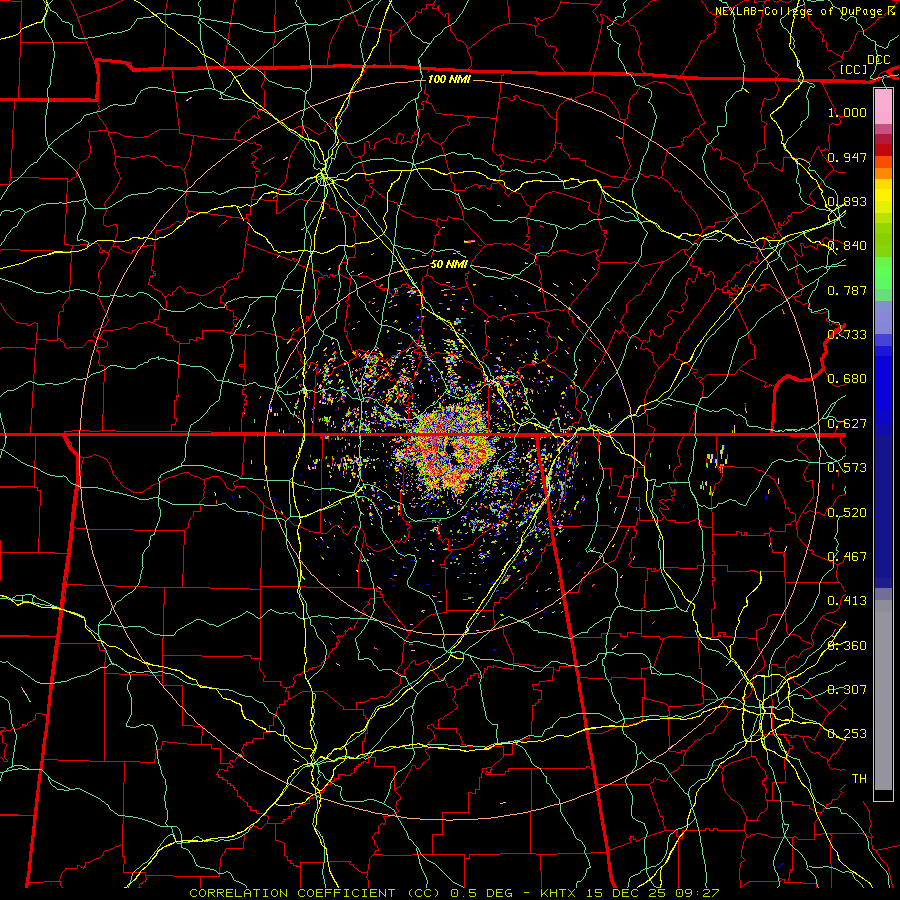
Task: Click the 1.000 value on the color scale
Action: 847,112
